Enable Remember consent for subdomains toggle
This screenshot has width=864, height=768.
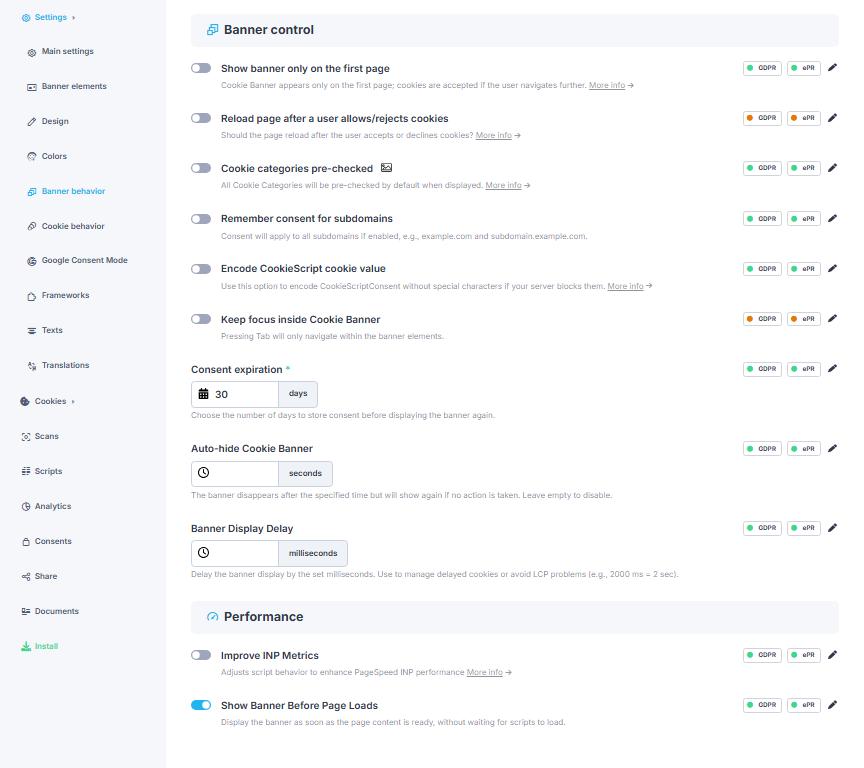[201, 219]
